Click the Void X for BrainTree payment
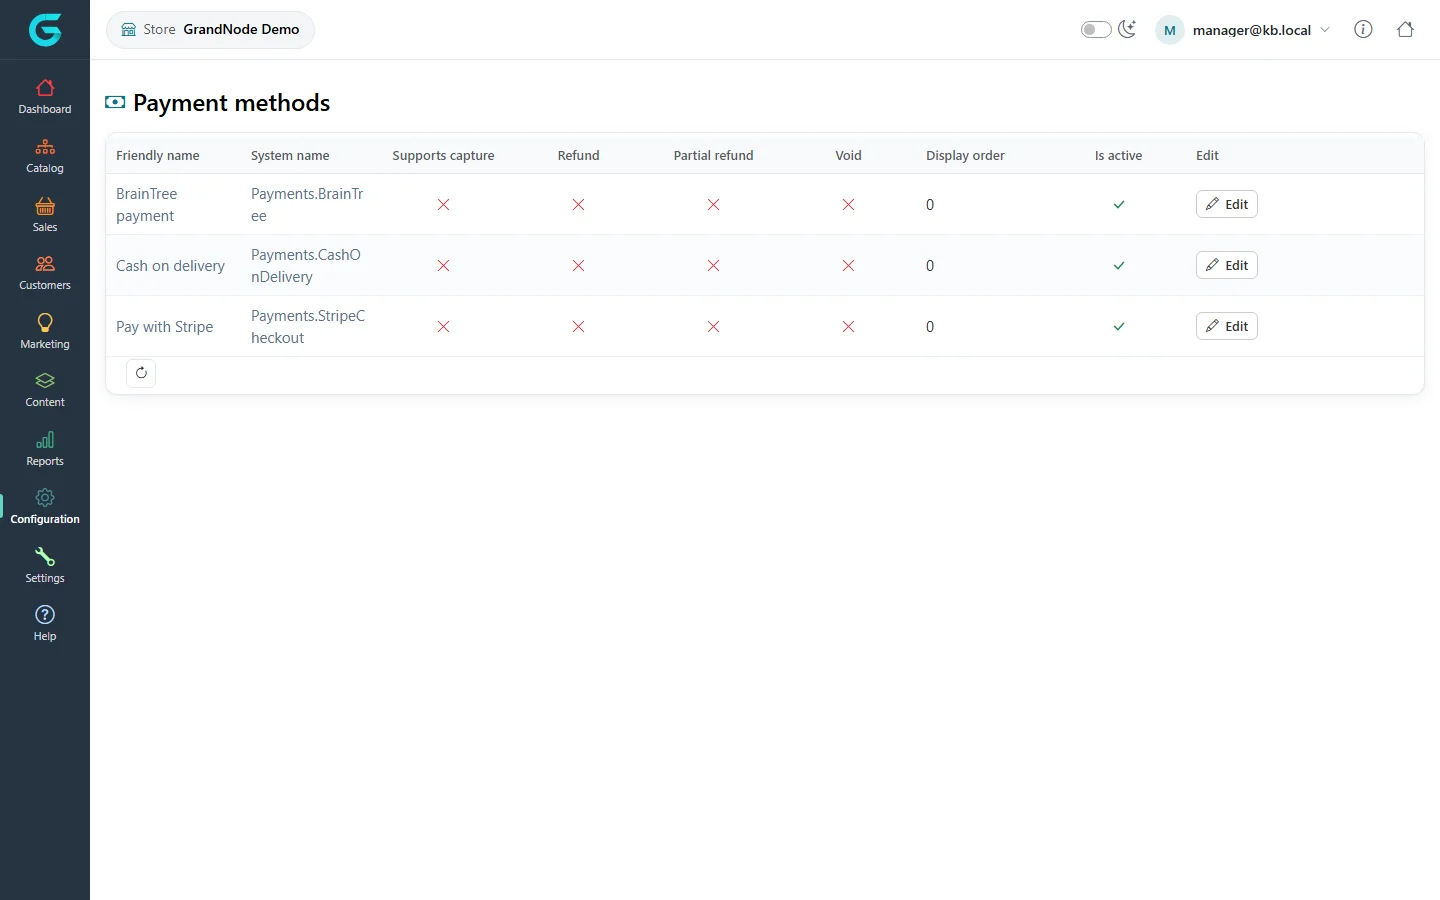This screenshot has width=1440, height=900. point(848,205)
